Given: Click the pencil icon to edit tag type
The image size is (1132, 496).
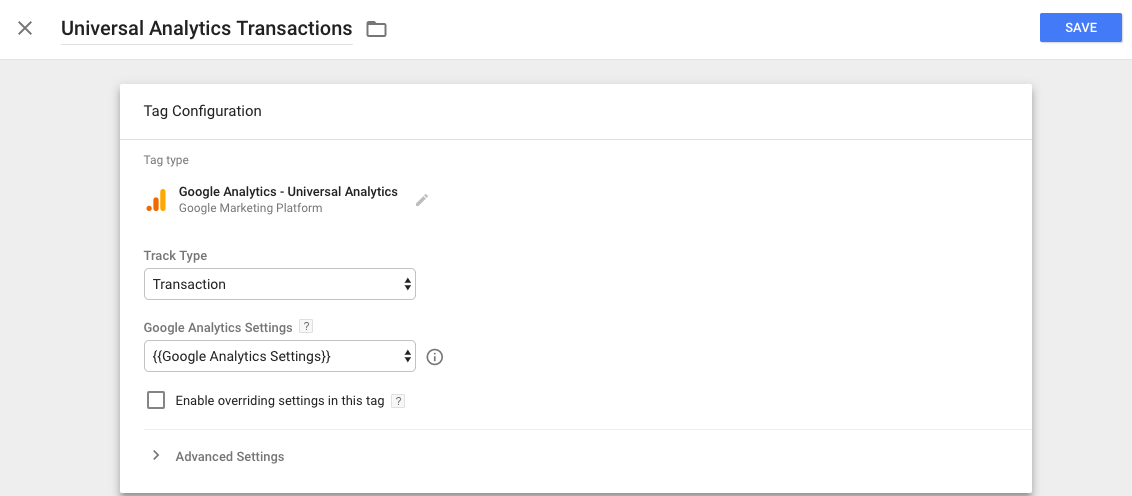Looking at the screenshot, I should 422,200.
